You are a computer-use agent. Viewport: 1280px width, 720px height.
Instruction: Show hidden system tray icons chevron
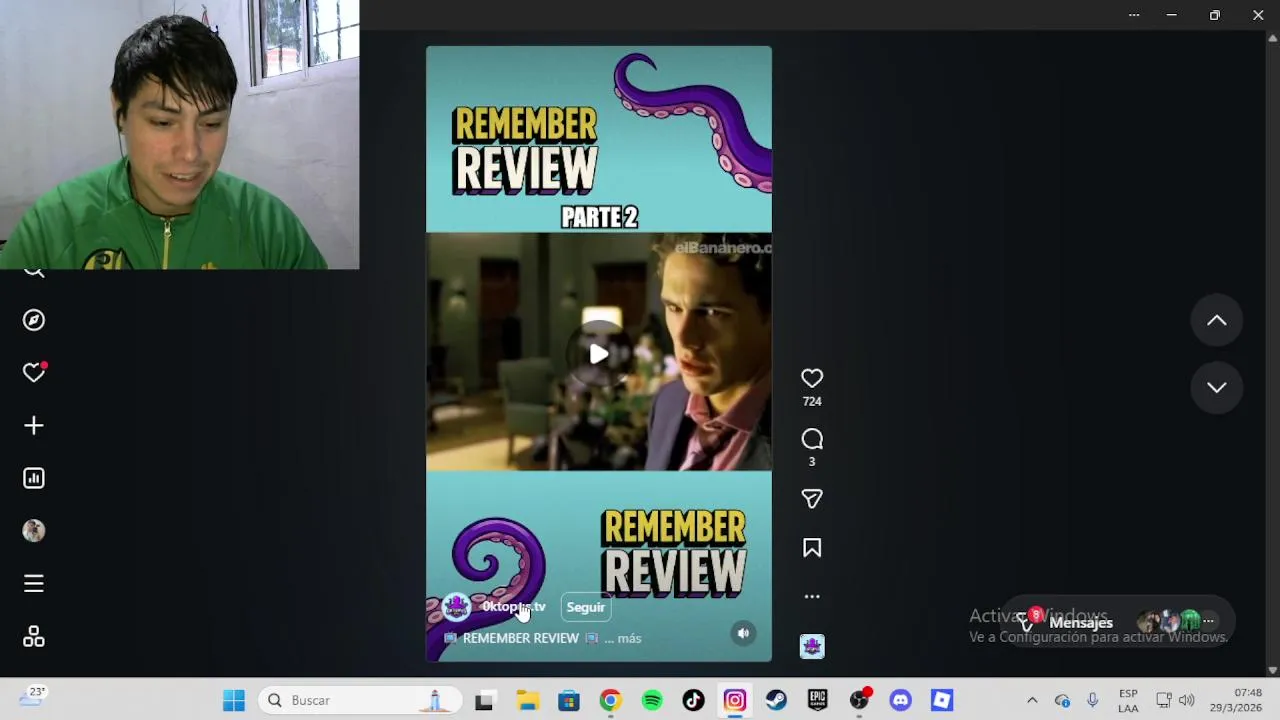point(1032,700)
